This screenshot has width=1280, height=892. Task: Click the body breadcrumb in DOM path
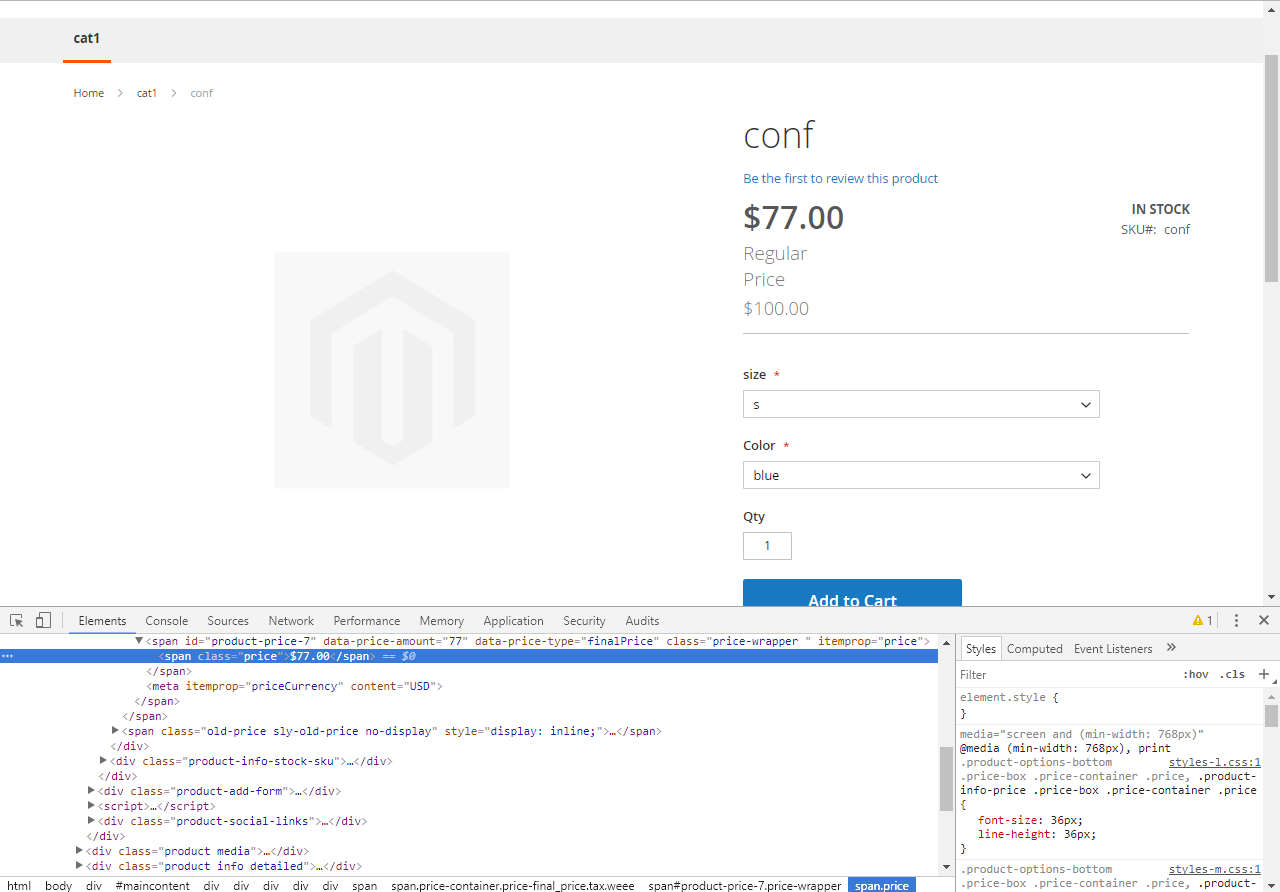pyautogui.click(x=59, y=885)
